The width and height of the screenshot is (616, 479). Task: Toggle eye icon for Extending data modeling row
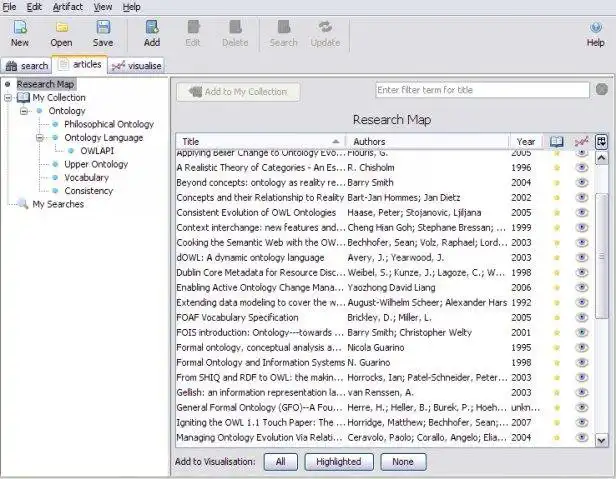click(x=582, y=303)
